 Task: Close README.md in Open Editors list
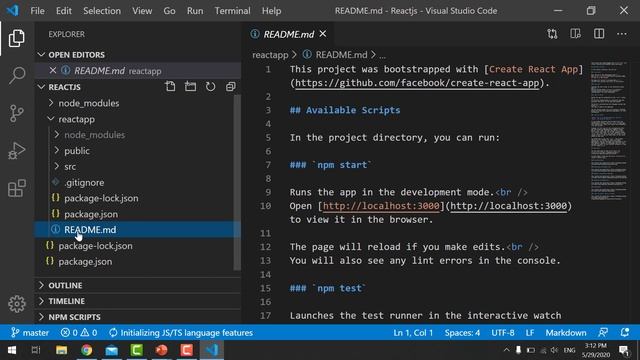[x=53, y=71]
